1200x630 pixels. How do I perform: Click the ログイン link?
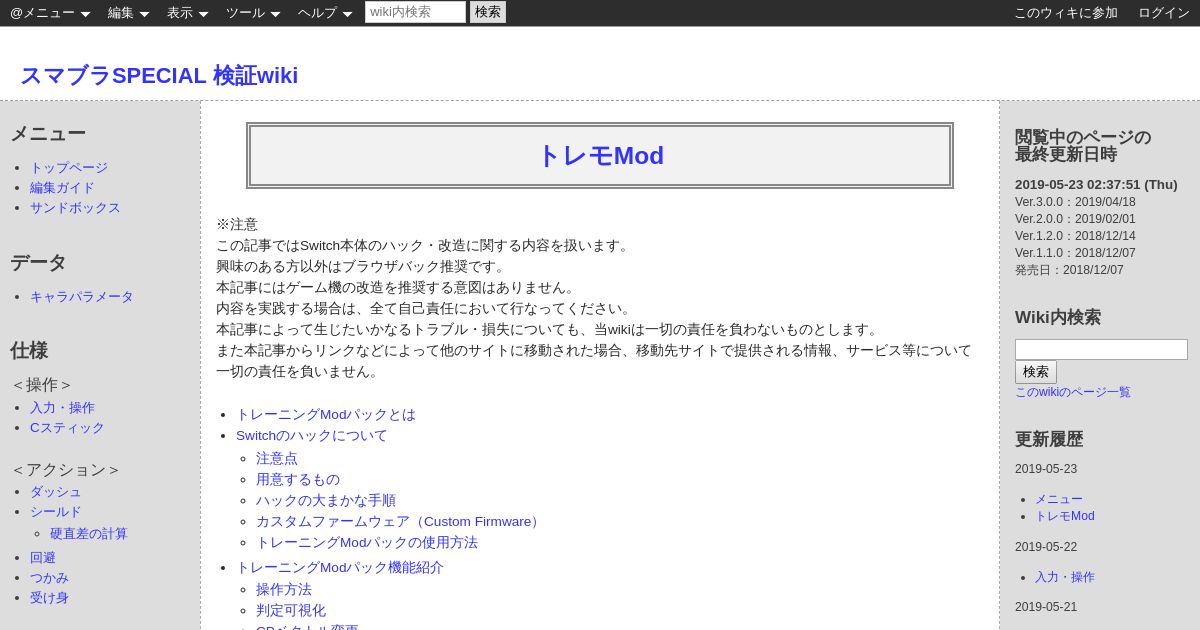(1164, 13)
